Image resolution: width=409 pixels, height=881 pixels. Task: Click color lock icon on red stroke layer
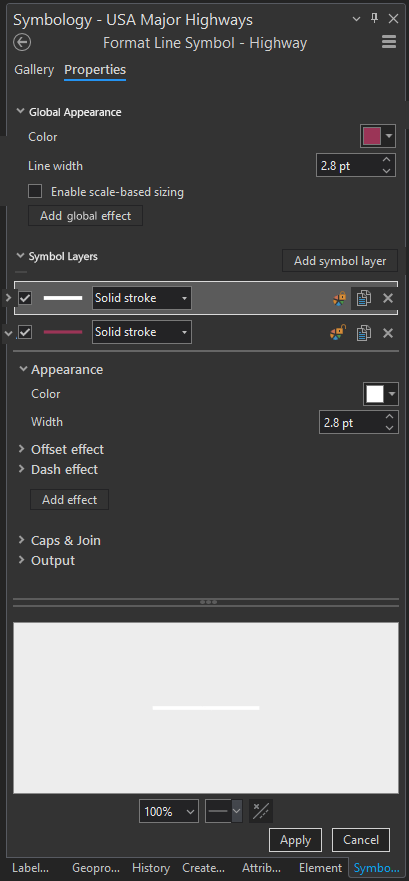click(338, 333)
